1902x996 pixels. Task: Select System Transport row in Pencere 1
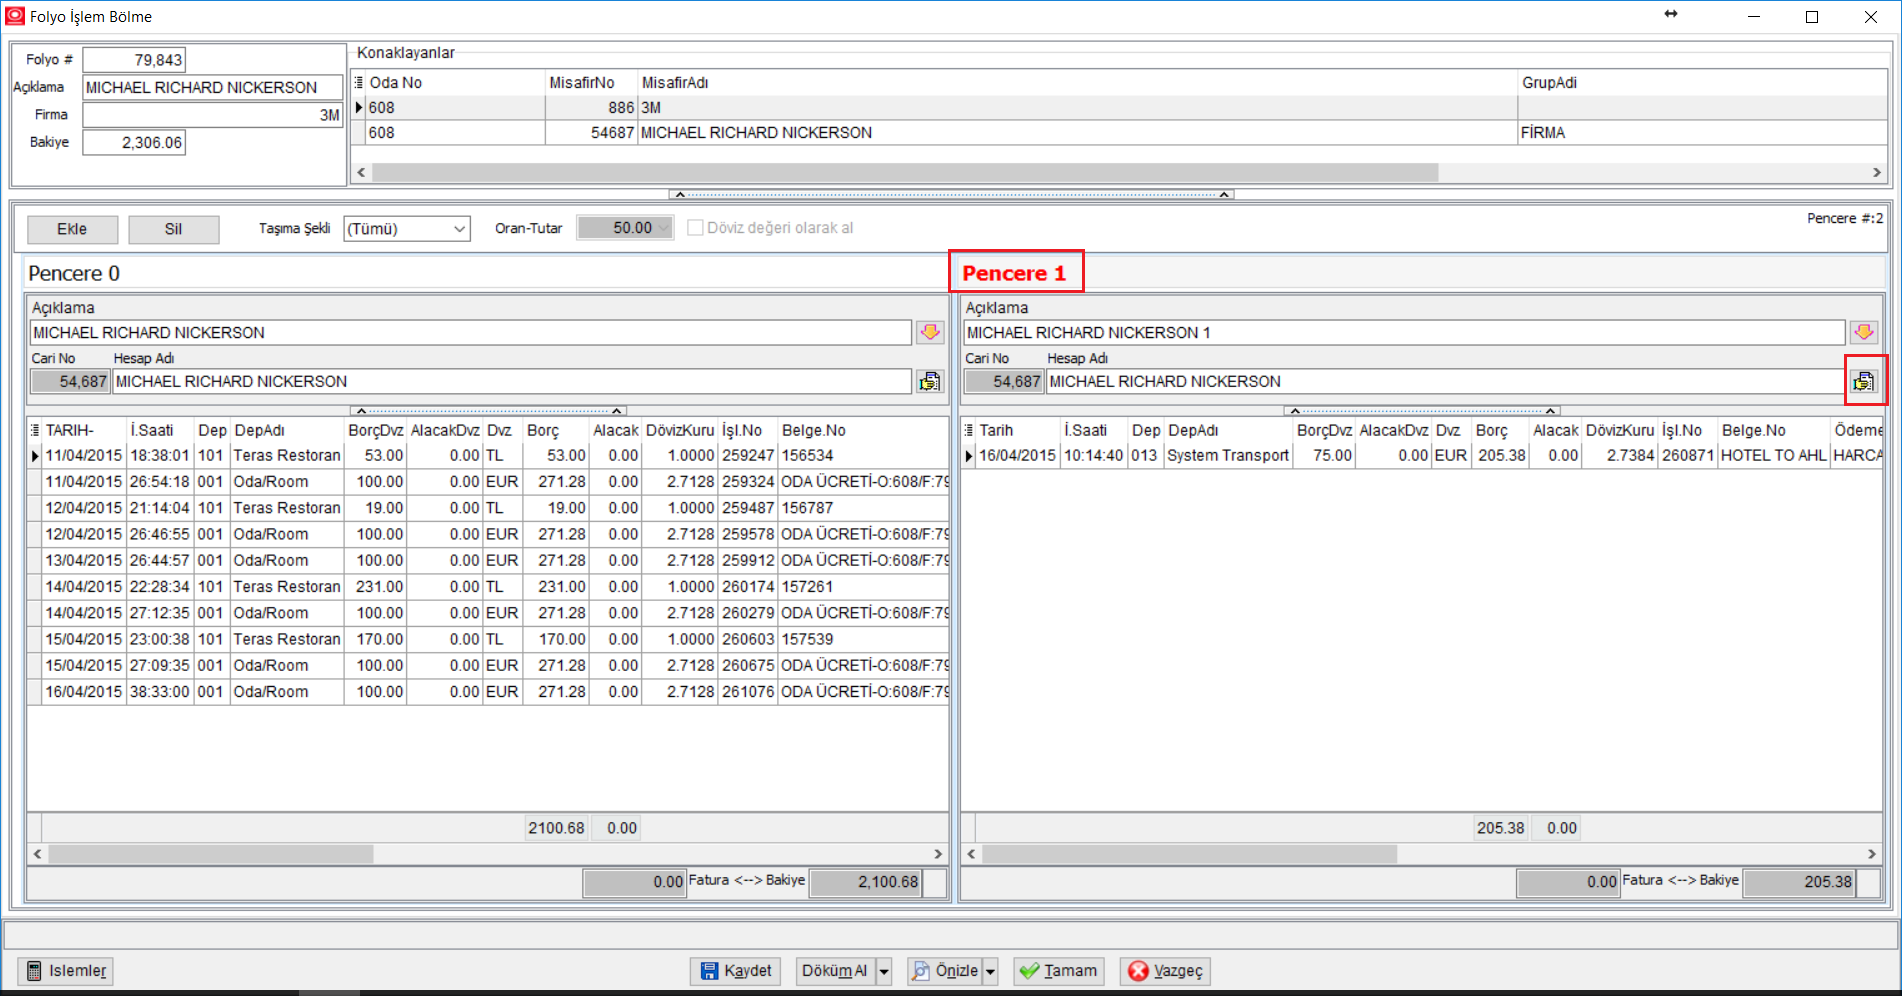[x=1422, y=455]
